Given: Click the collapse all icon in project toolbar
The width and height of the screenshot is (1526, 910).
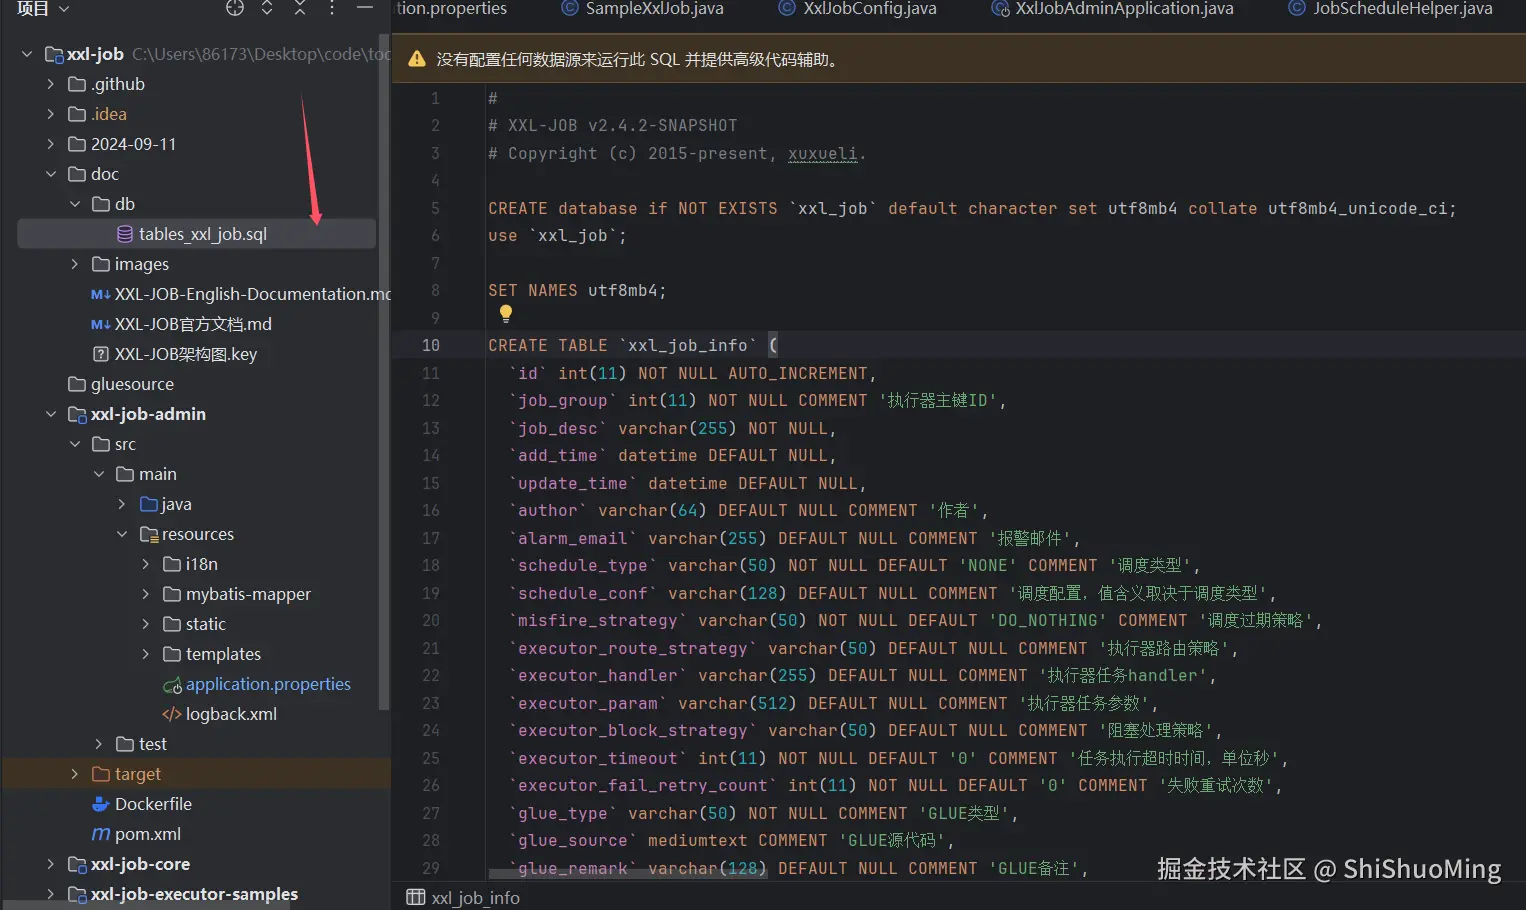Looking at the screenshot, I should [x=300, y=8].
